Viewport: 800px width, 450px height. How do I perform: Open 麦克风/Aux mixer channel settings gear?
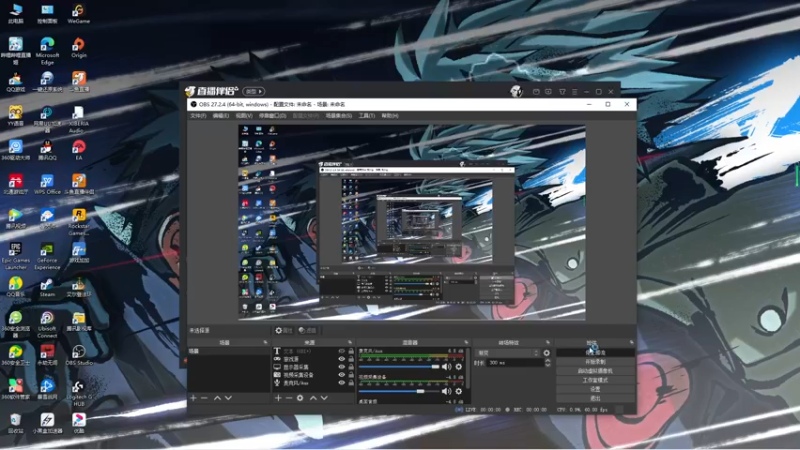(459, 367)
